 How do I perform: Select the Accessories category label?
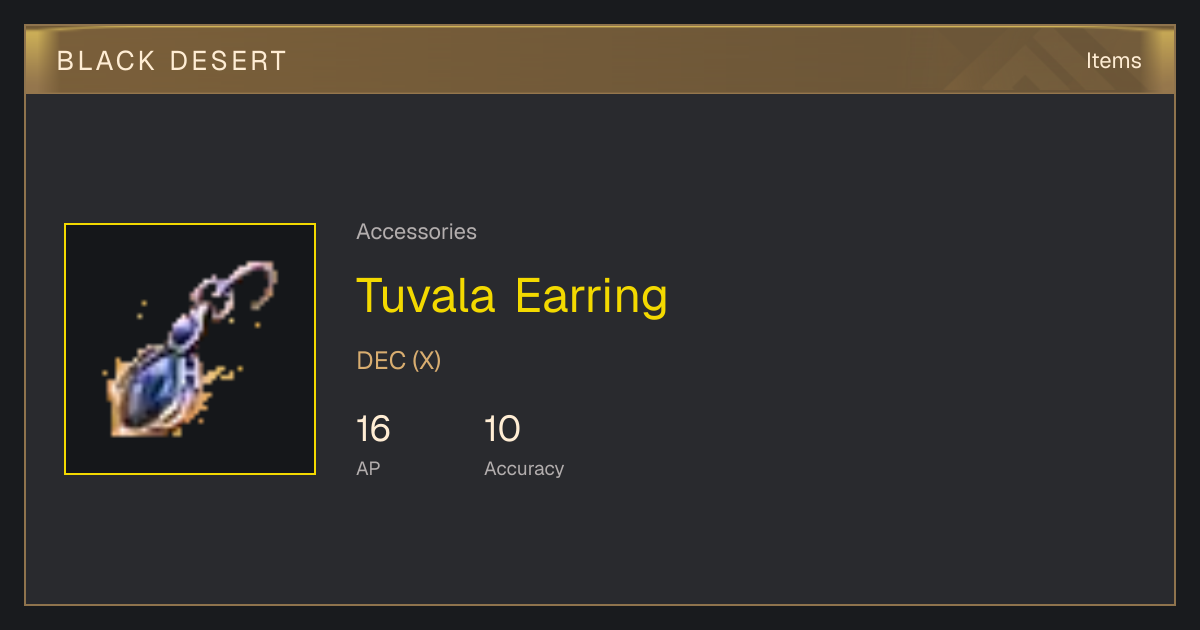coord(416,232)
